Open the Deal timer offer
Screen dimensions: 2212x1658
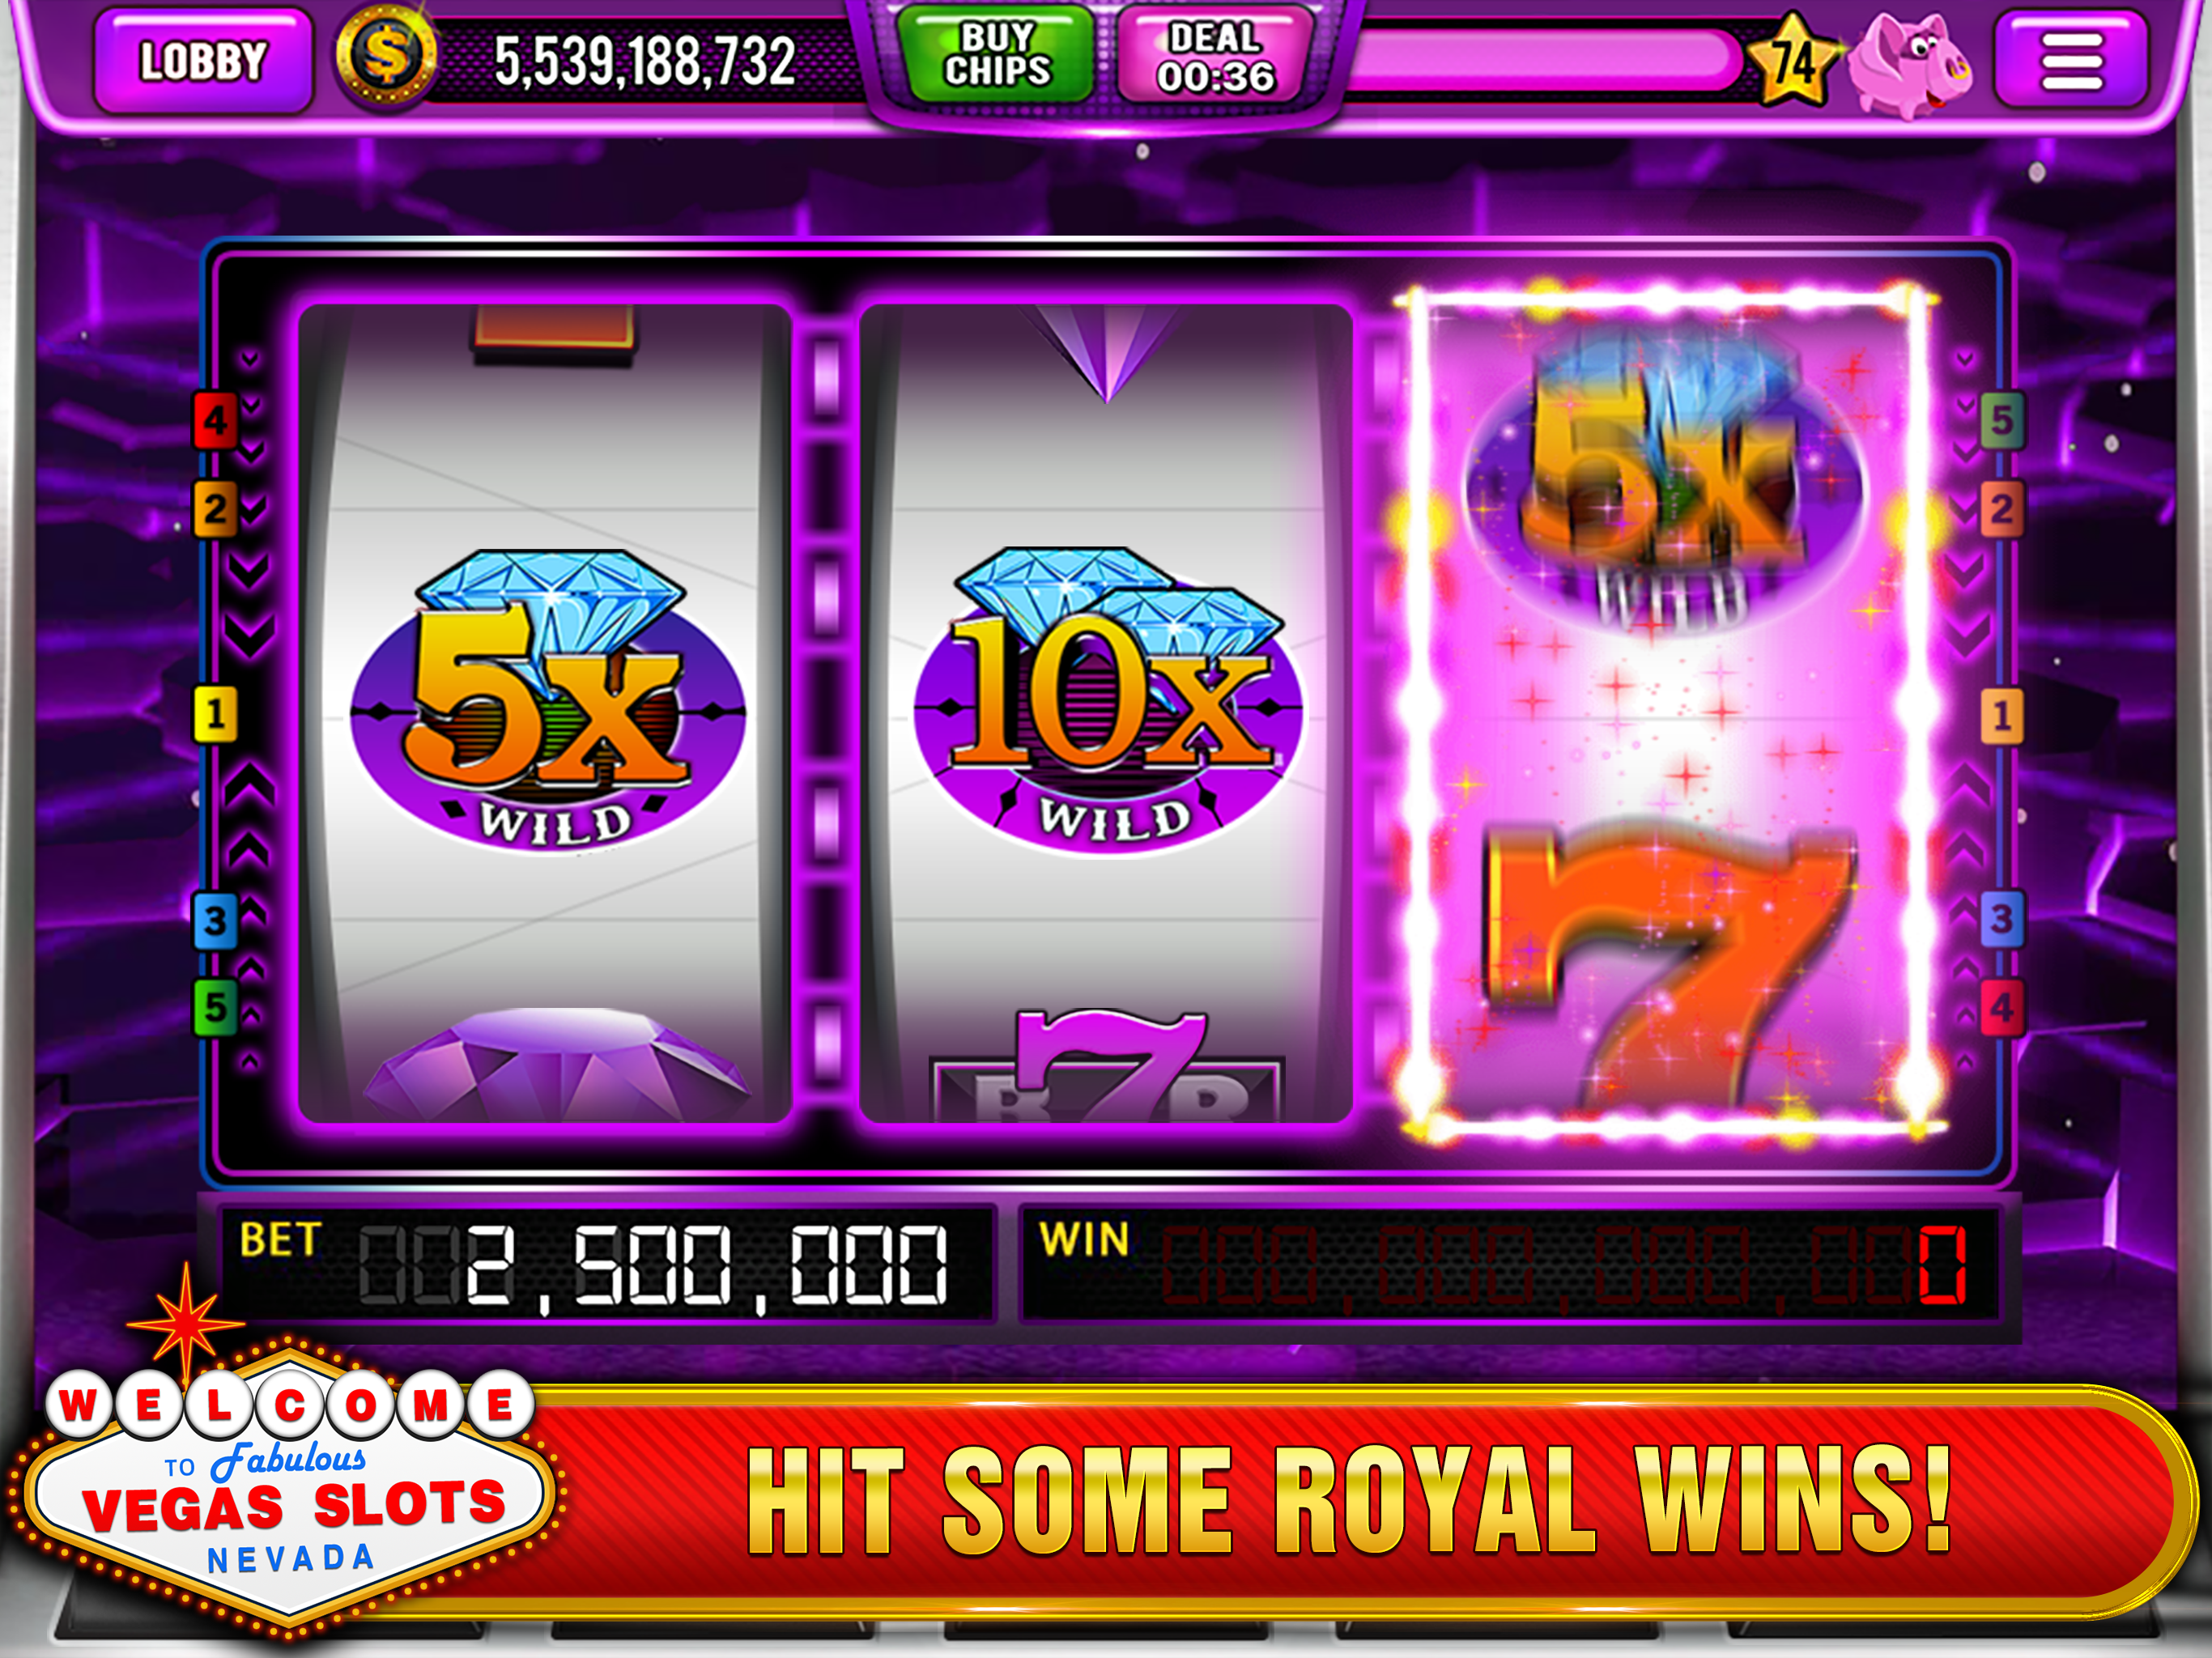coord(1215,55)
